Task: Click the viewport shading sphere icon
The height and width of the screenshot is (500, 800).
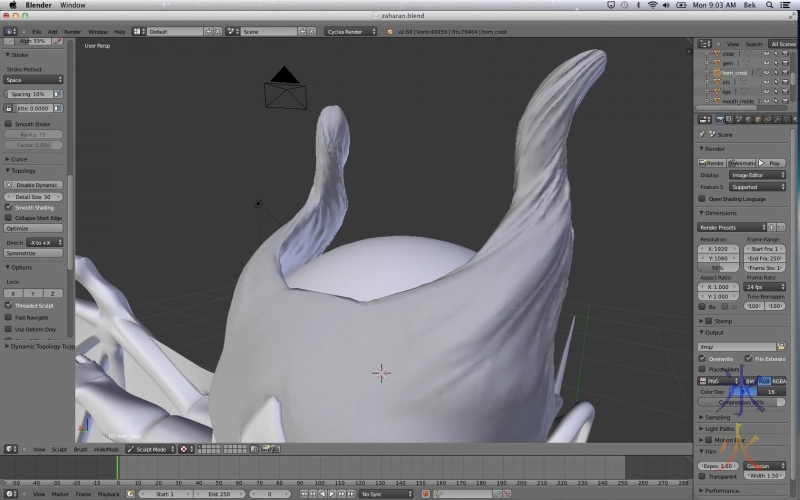Action: (185, 449)
